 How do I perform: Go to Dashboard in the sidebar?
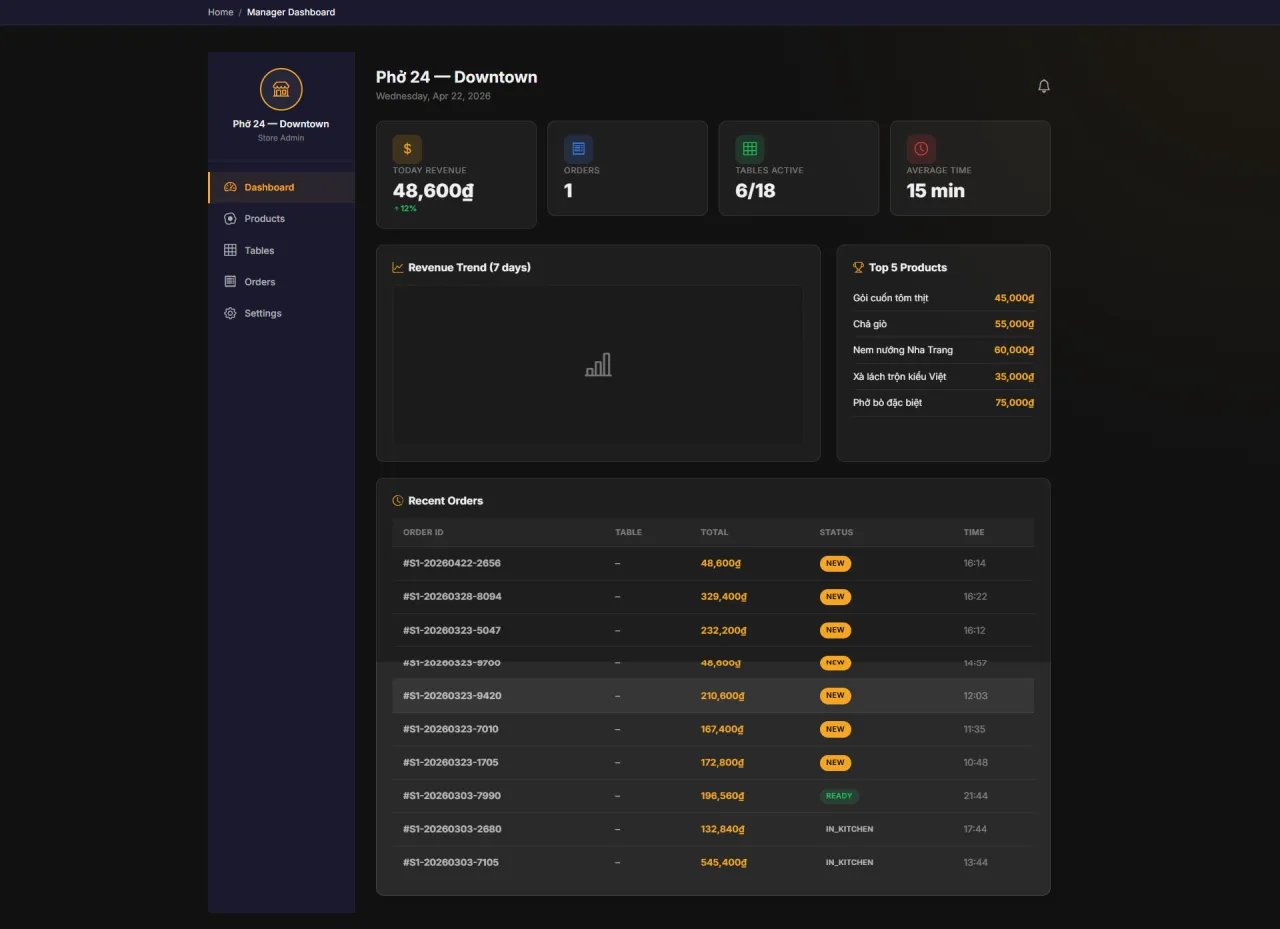tap(281, 187)
